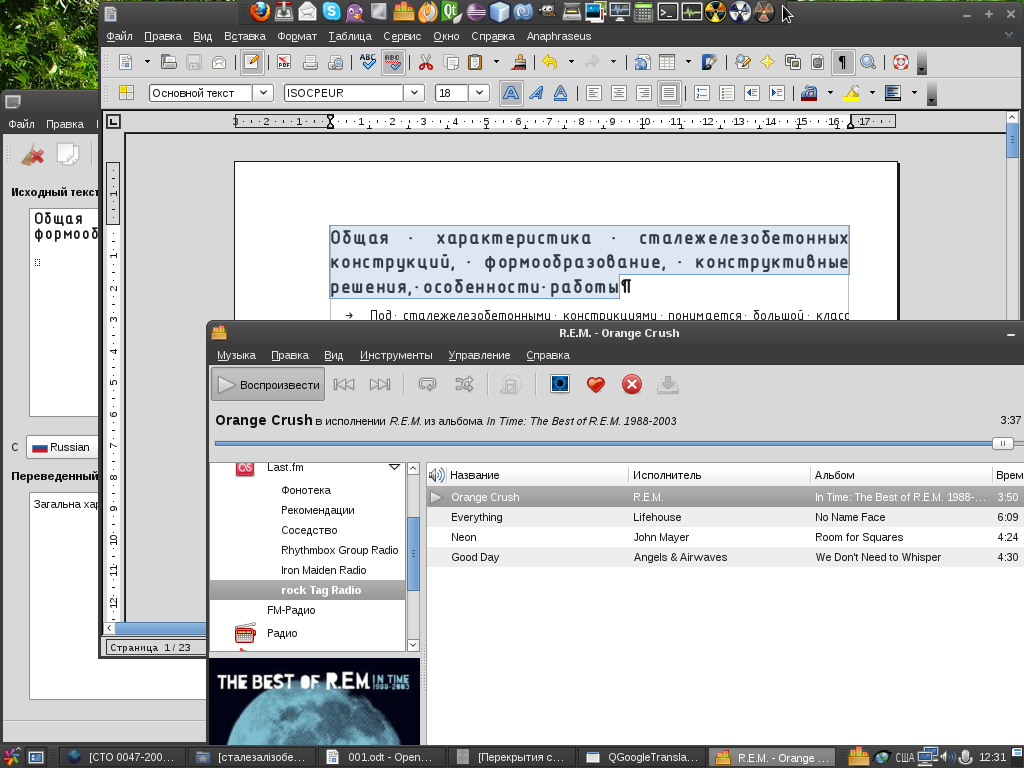Screen dimensions: 1024x768
Task: Click the Исполнитель column header
Action: tap(719, 475)
